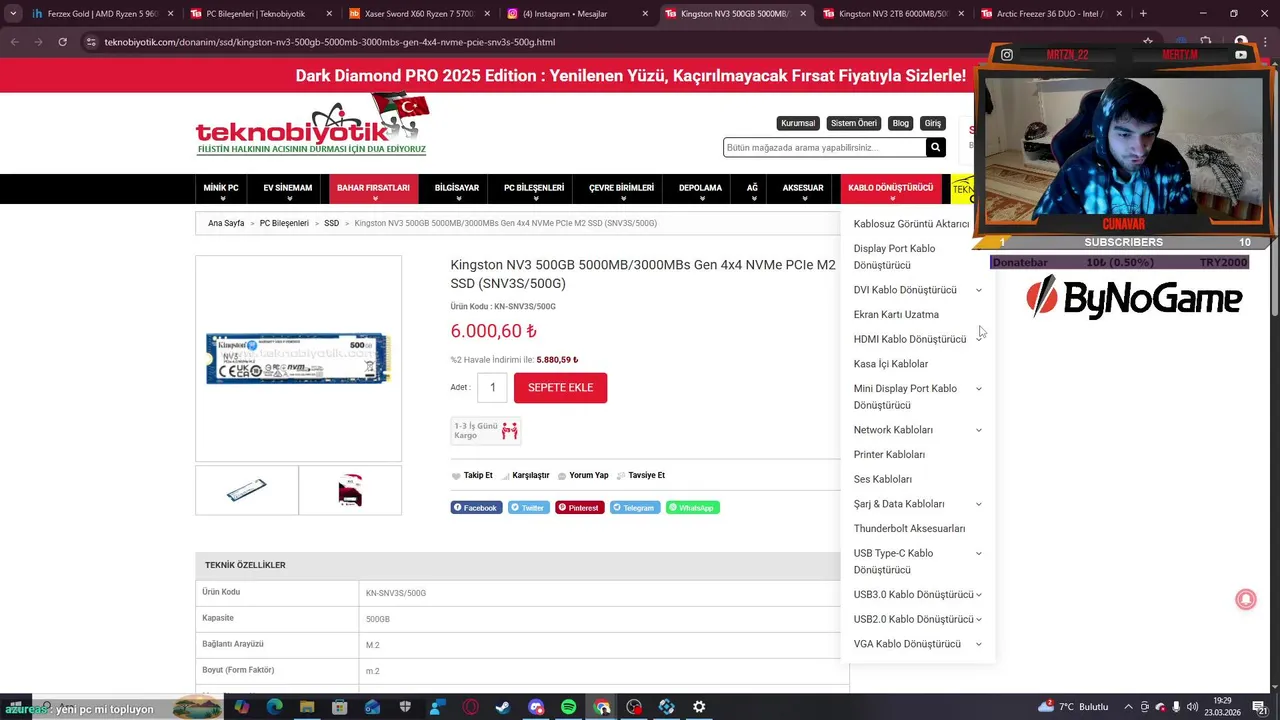This screenshot has width=1280, height=720.
Task: Share product on Pinterest
Action: [x=580, y=508]
